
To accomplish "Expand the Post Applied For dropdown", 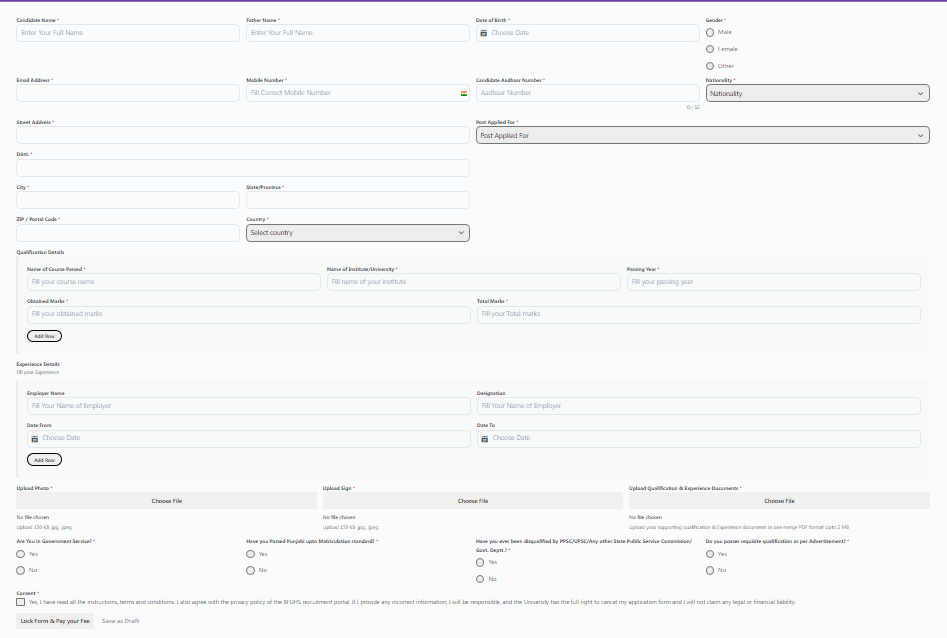I will [x=702, y=135].
